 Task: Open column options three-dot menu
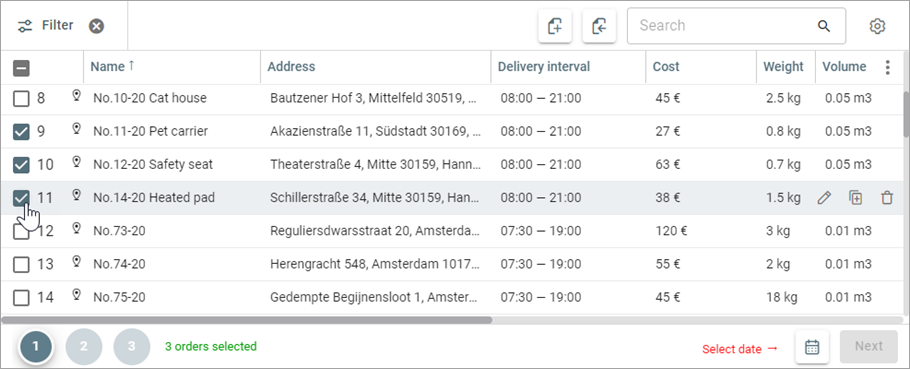887,67
